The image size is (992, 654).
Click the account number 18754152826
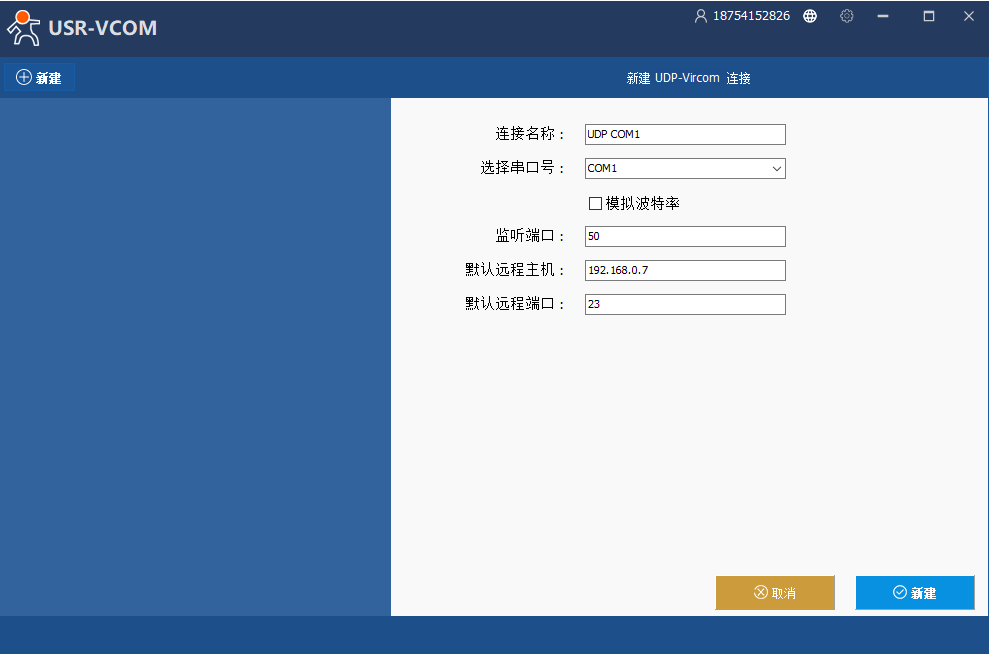coord(751,16)
